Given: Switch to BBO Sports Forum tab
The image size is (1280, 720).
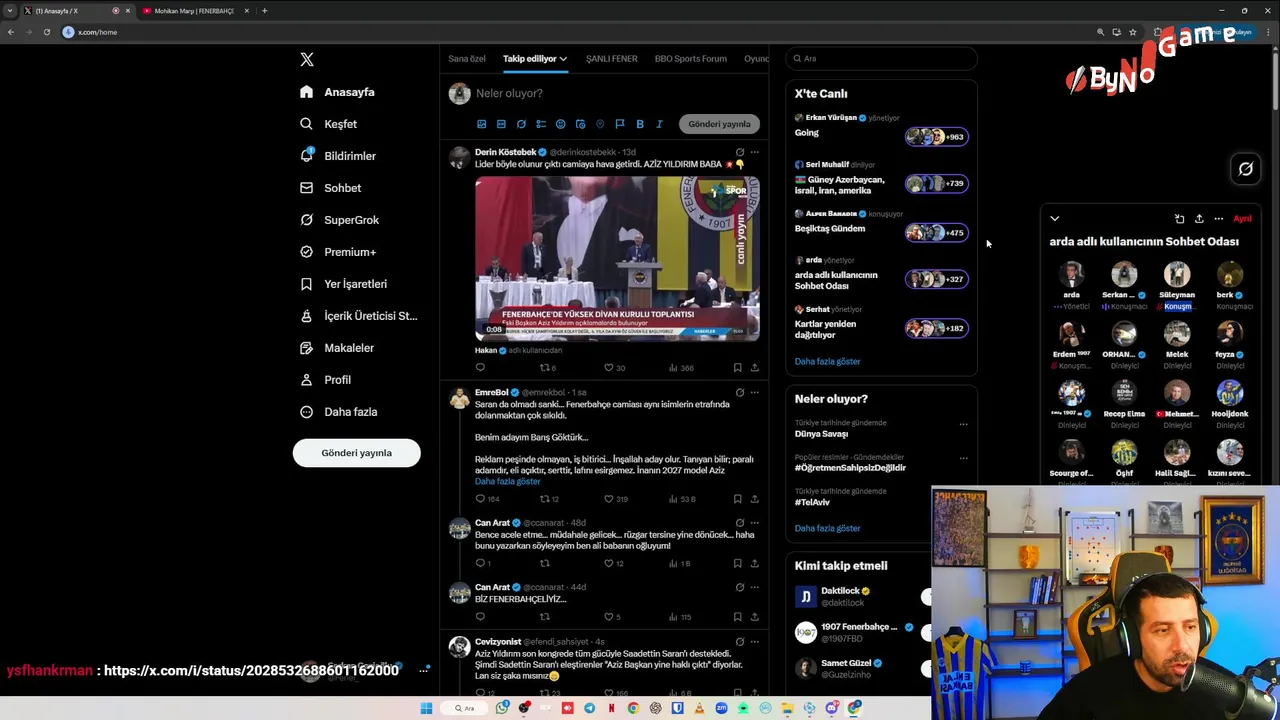Looking at the screenshot, I should pos(690,59).
